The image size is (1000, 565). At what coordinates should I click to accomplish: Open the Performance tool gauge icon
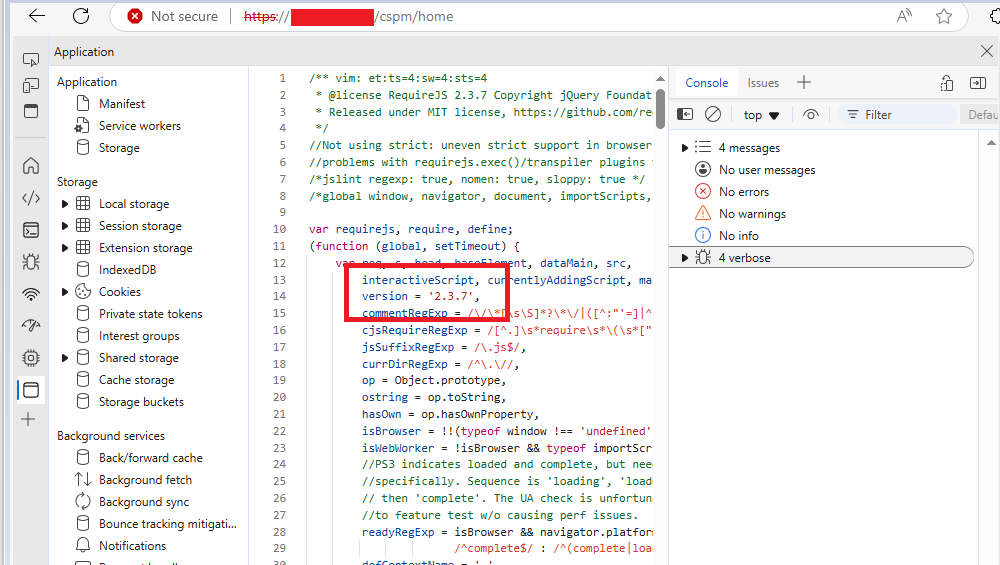point(31,326)
